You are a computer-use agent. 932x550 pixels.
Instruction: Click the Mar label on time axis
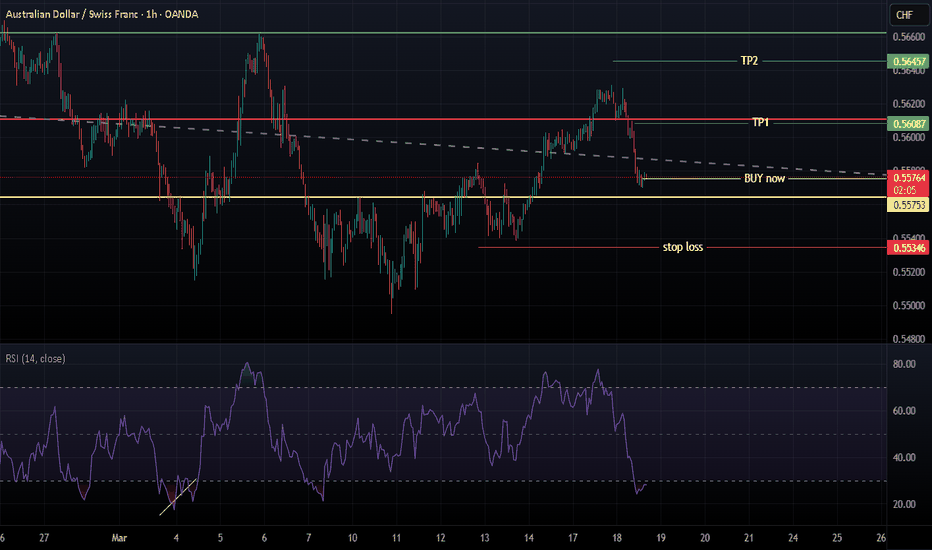(x=119, y=538)
